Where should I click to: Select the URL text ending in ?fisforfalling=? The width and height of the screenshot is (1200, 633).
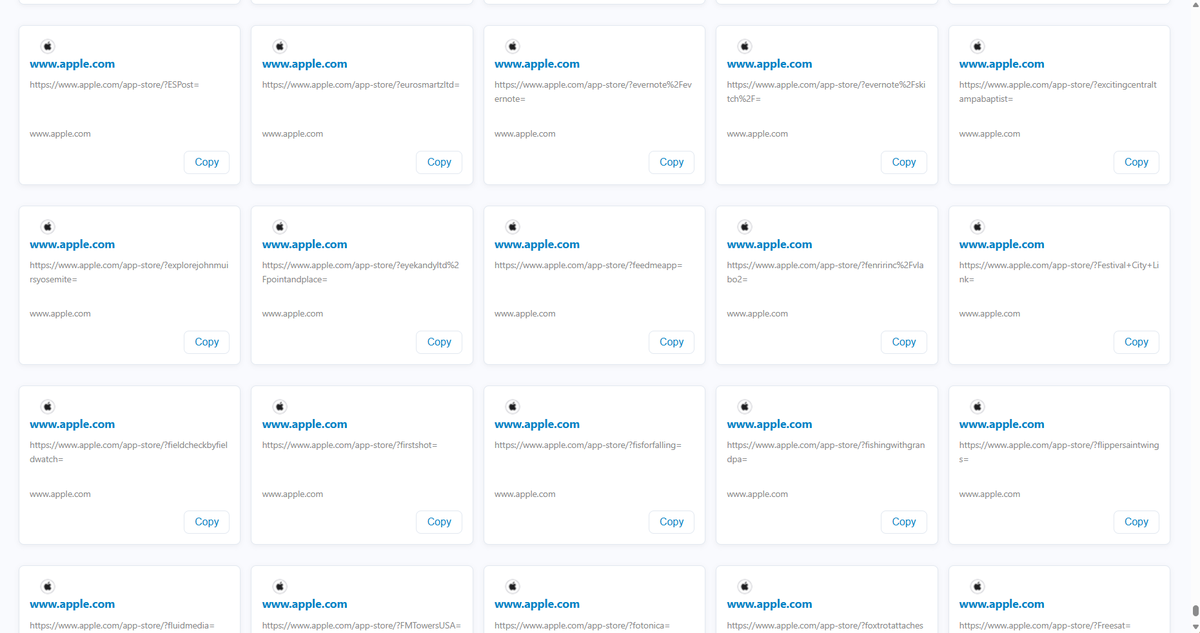[x=588, y=445]
